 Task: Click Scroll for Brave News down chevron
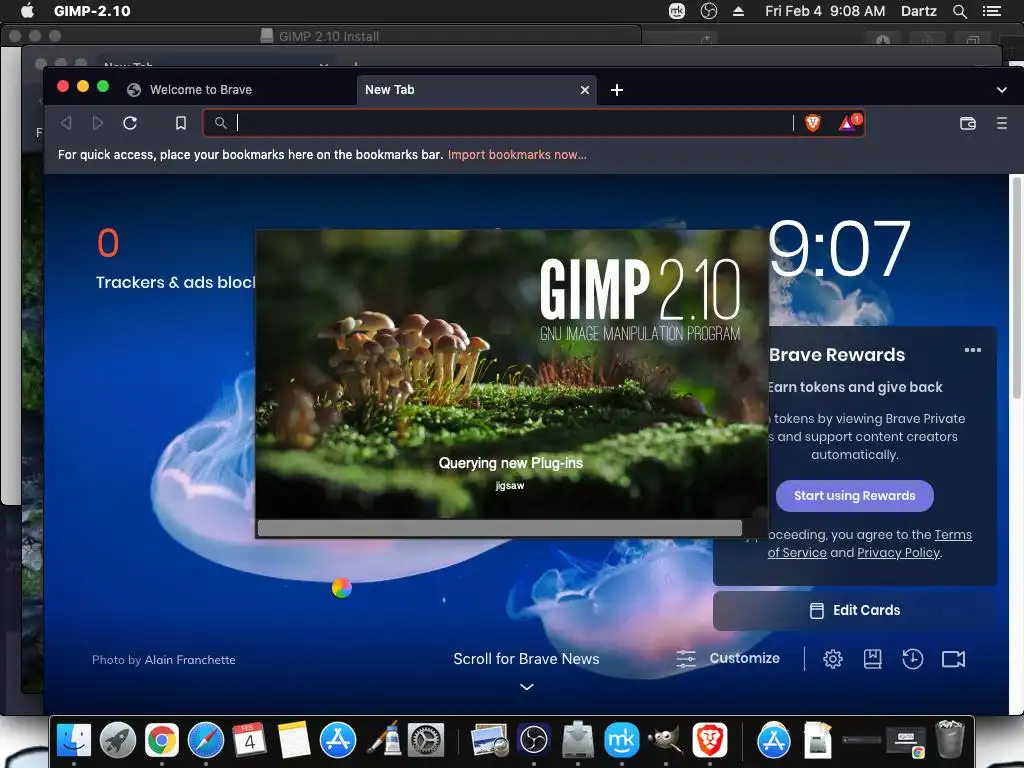[x=526, y=687]
